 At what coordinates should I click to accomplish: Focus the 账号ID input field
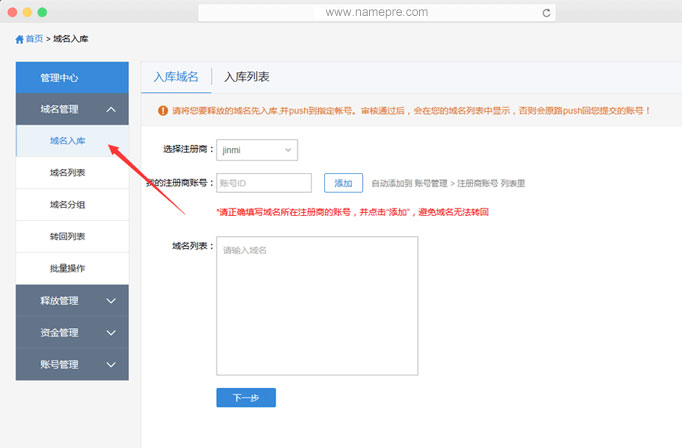[264, 183]
